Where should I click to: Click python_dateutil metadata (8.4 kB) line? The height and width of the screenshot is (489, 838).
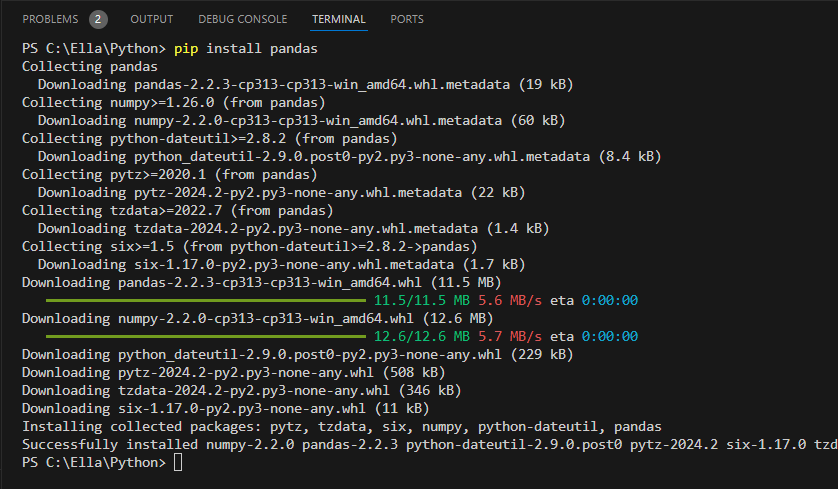point(350,157)
